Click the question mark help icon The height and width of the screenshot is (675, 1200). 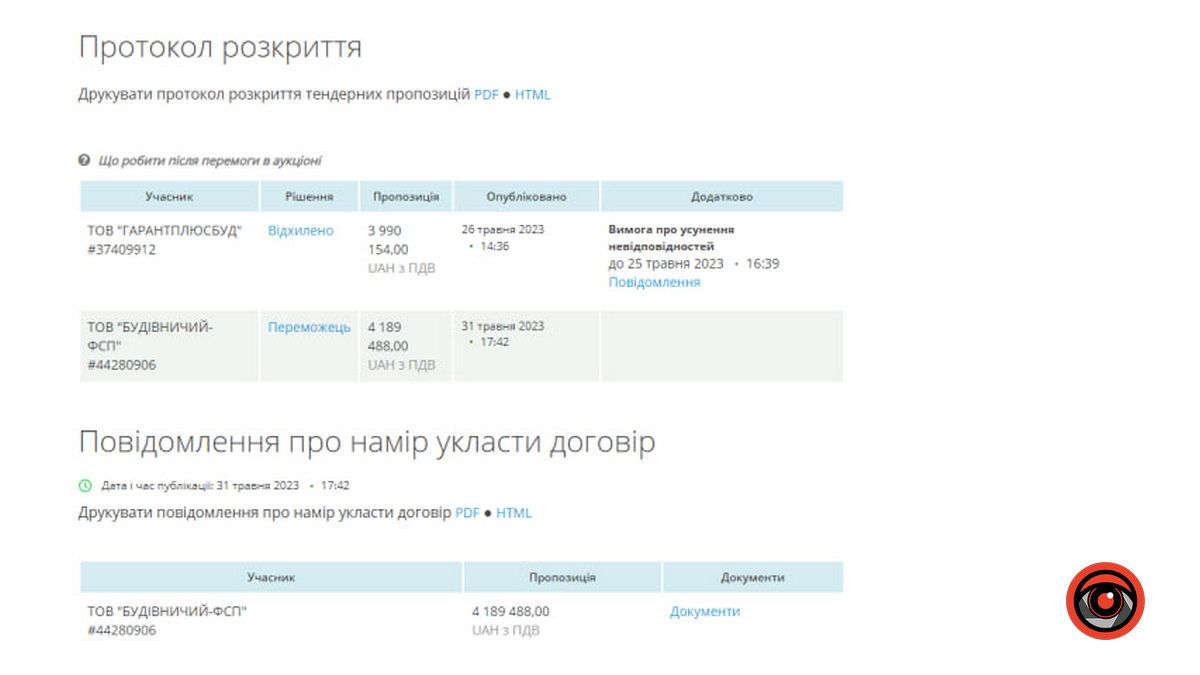click(x=87, y=158)
